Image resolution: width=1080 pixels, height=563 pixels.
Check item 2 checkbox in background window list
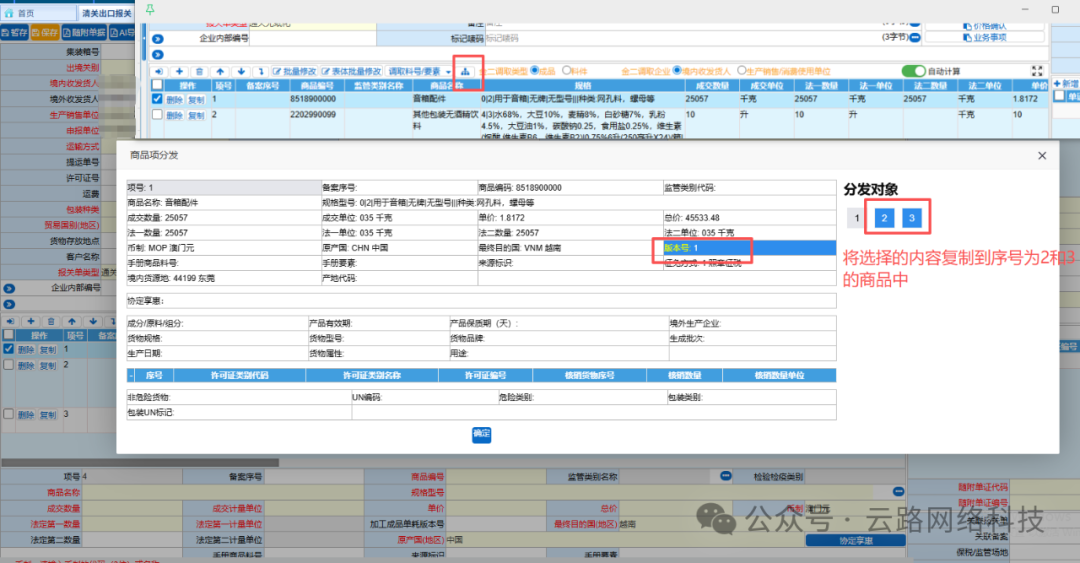coord(8,365)
